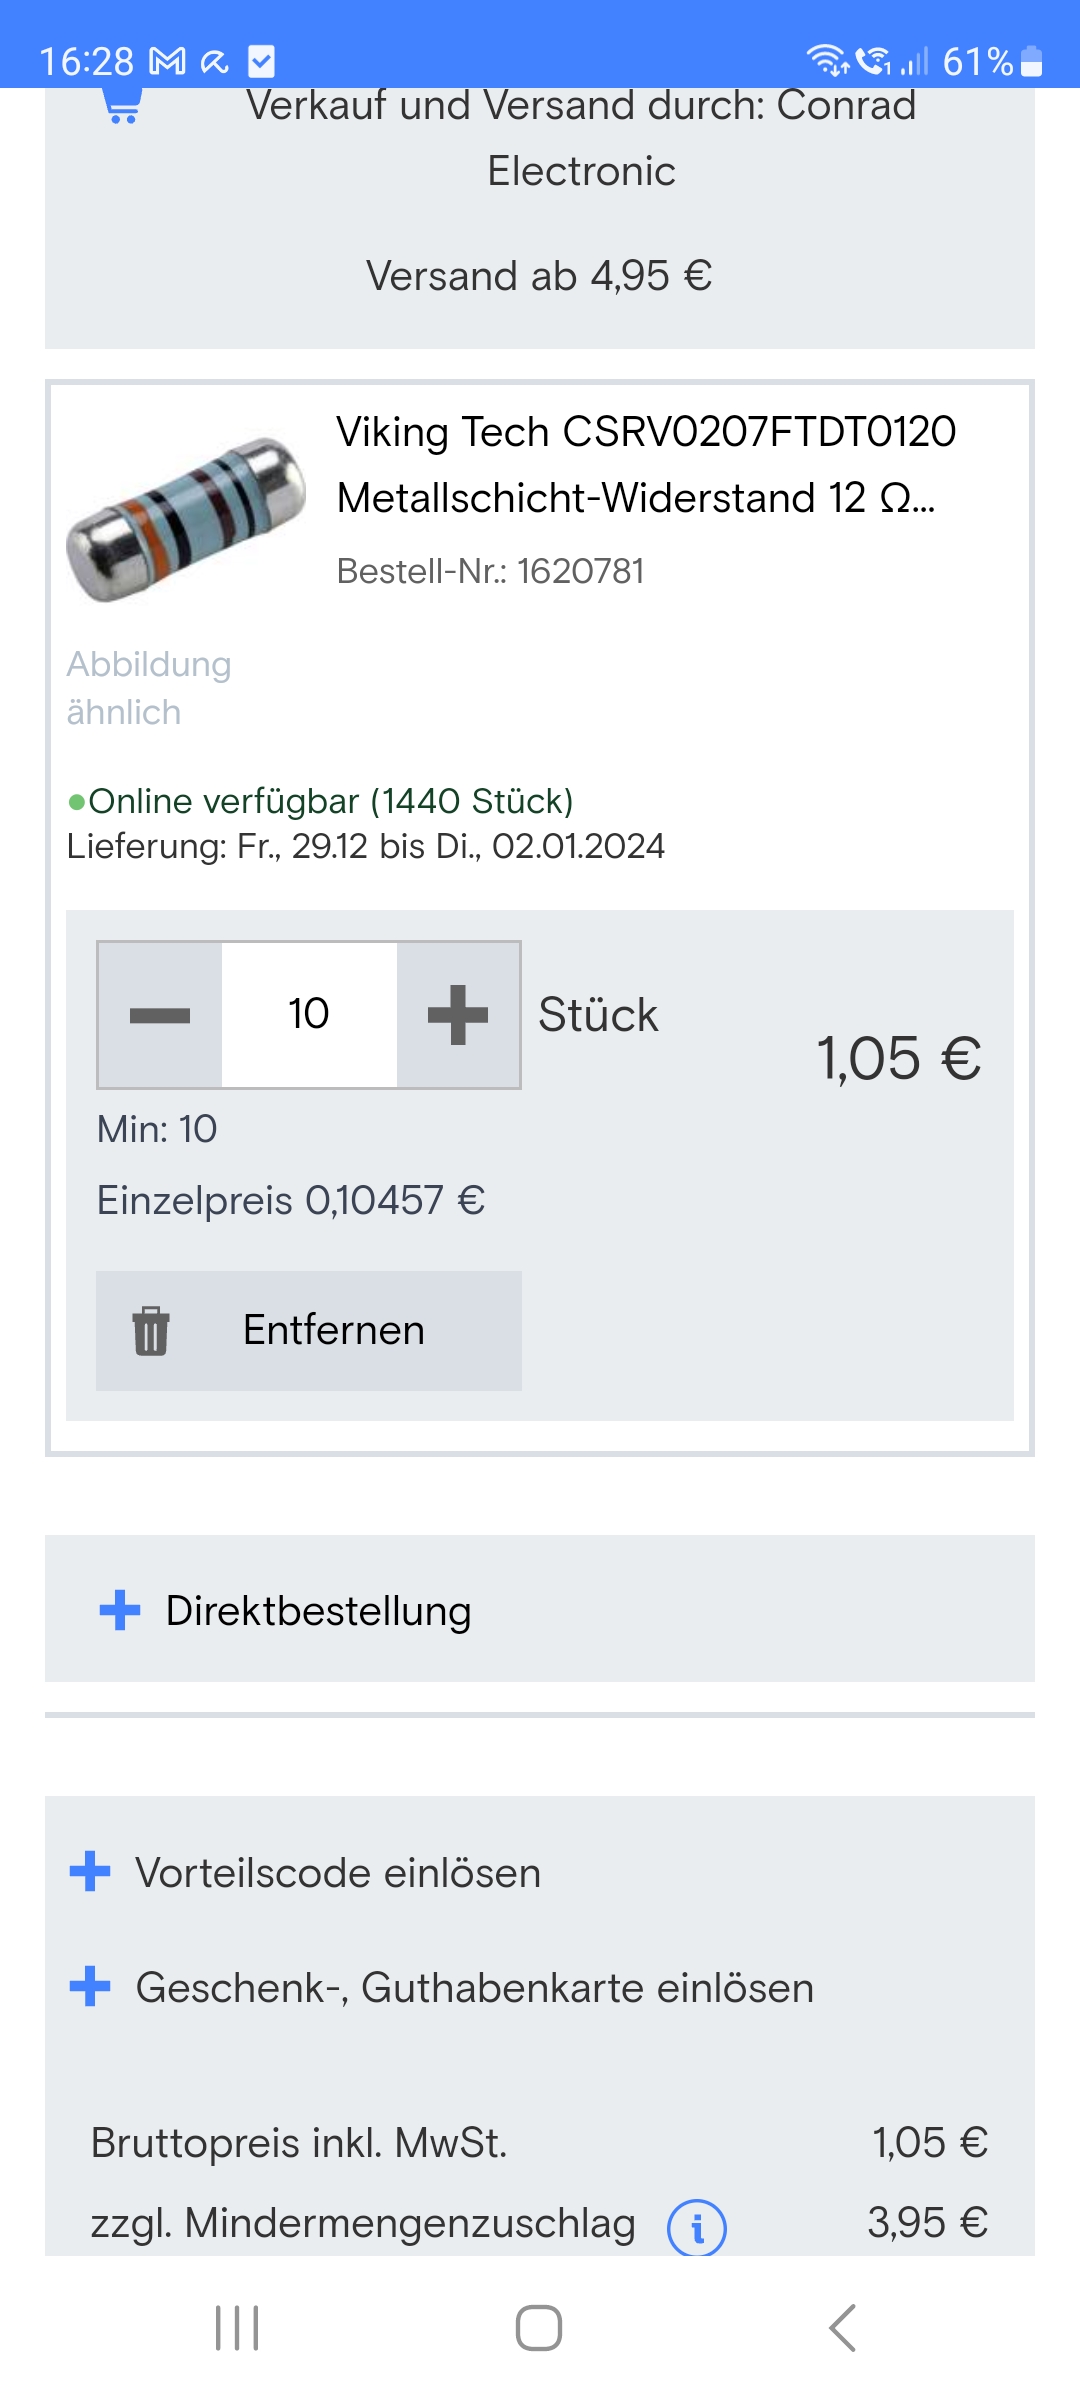Screen dimensions: 1080x2400
Task: Select the 'Min: 10' text
Action: coord(157,1129)
